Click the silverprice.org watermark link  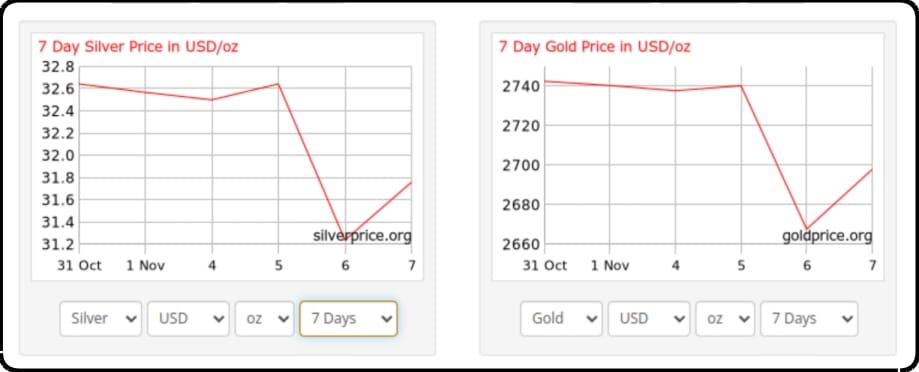coord(362,236)
